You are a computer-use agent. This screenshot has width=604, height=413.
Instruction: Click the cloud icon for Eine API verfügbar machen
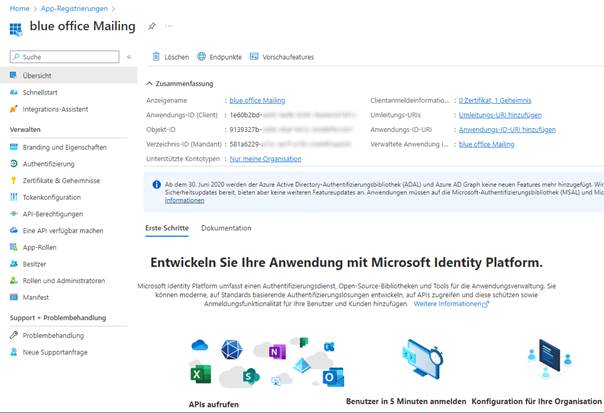pyautogui.click(x=14, y=230)
